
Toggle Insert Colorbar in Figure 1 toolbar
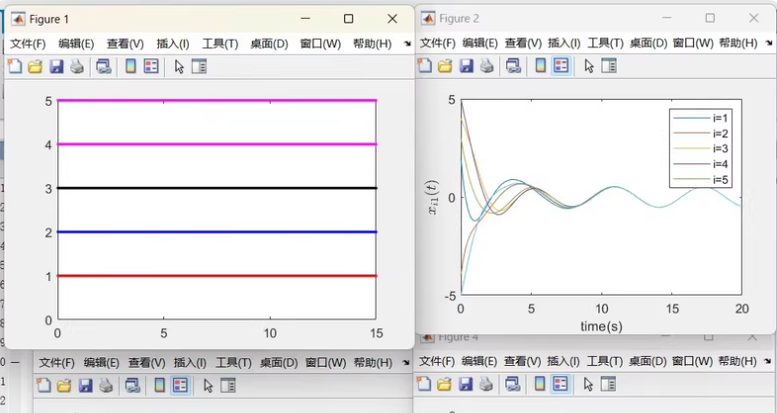(131, 66)
